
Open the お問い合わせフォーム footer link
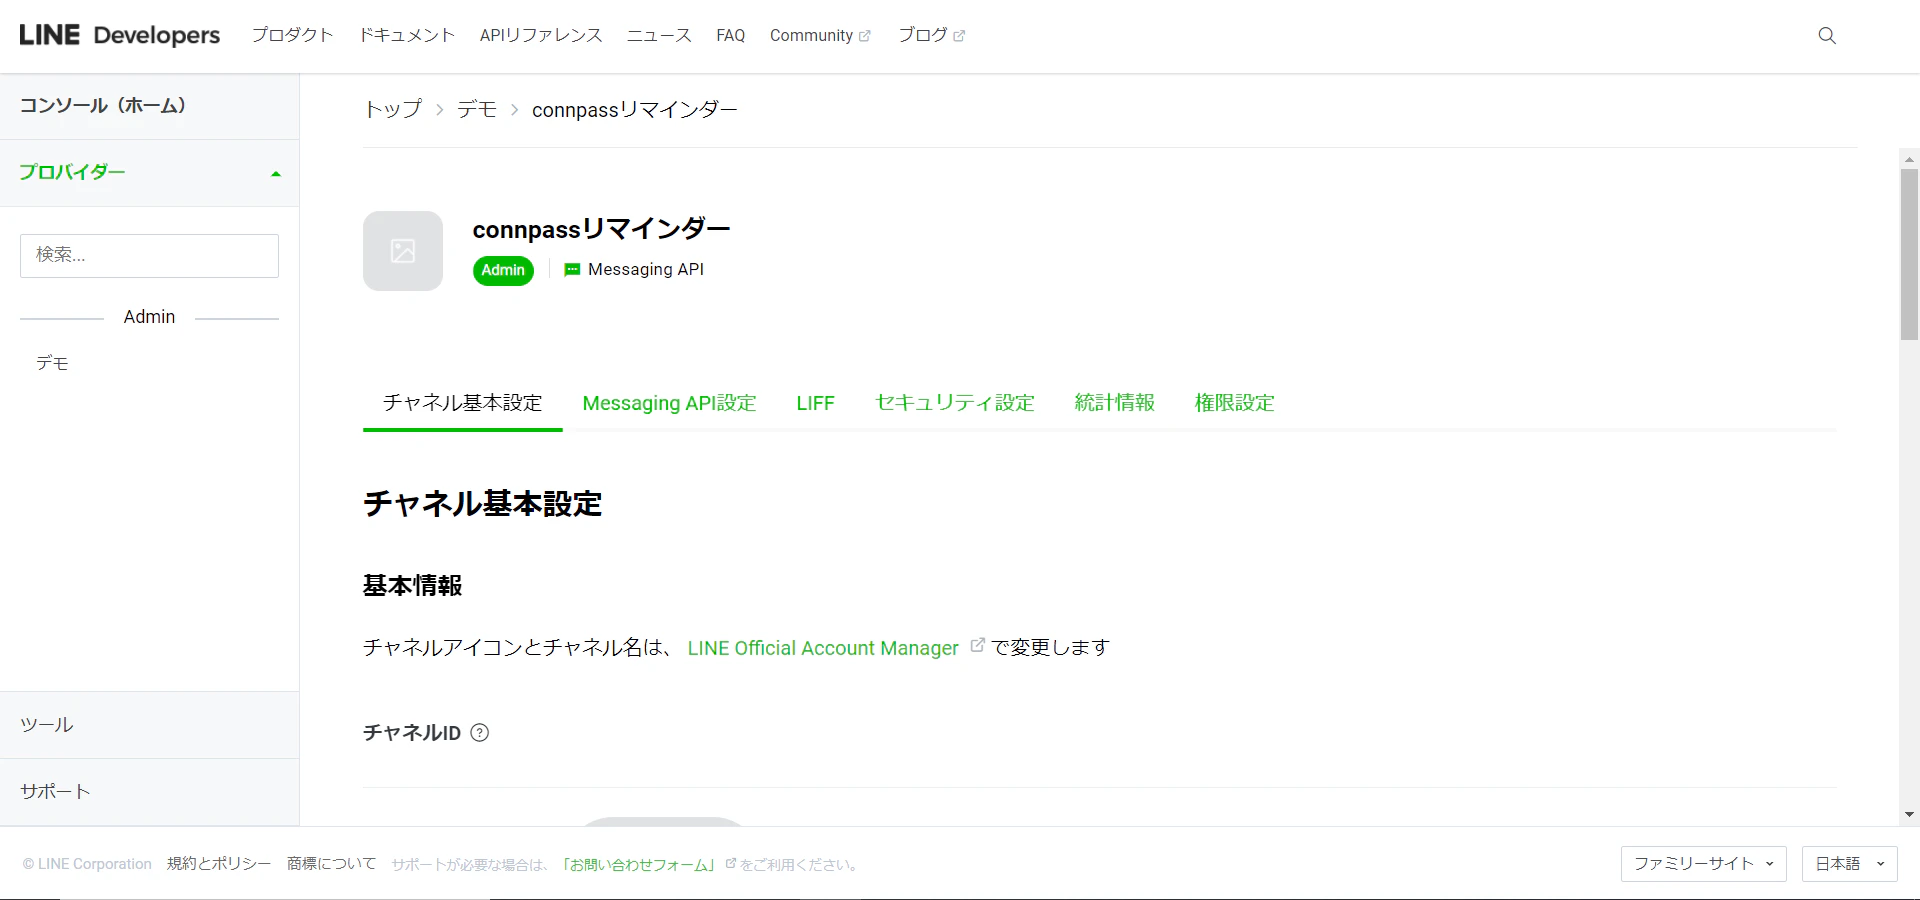point(638,865)
